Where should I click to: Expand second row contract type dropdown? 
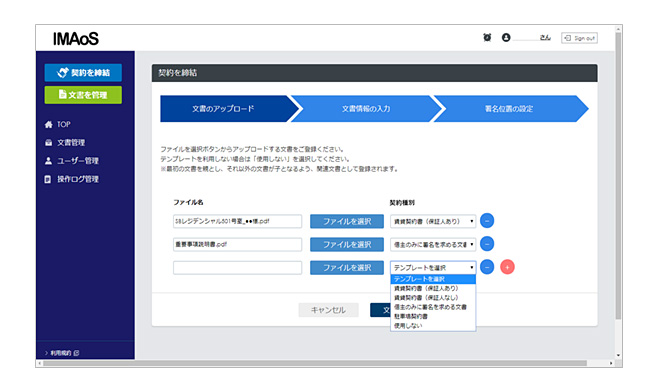[433, 244]
